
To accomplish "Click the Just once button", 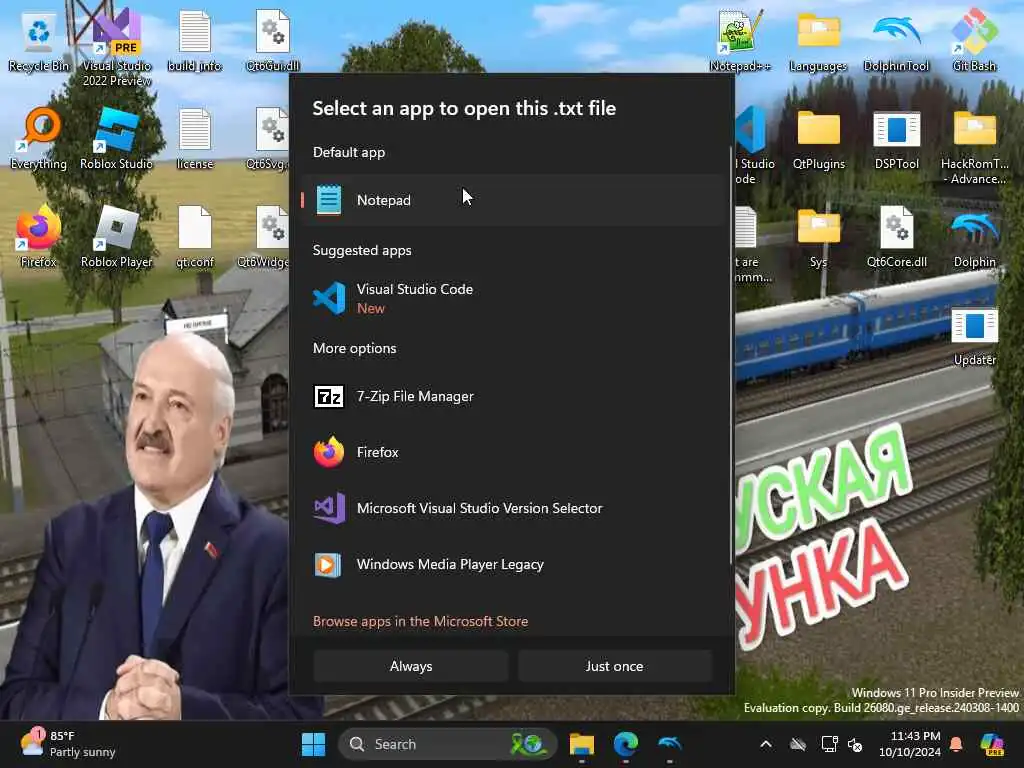I will click(615, 666).
